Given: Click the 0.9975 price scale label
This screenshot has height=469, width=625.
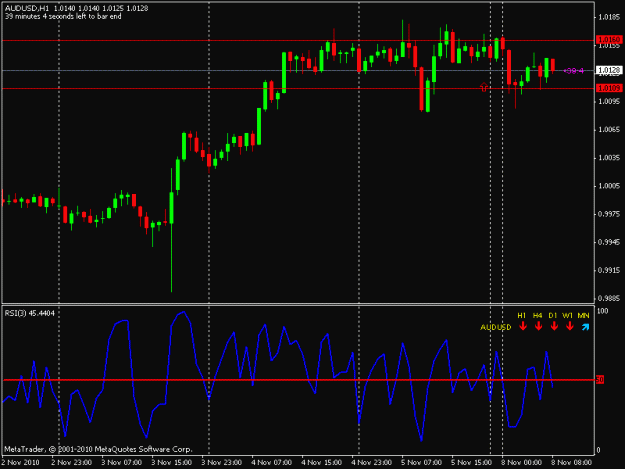Looking at the screenshot, I should click(609, 214).
